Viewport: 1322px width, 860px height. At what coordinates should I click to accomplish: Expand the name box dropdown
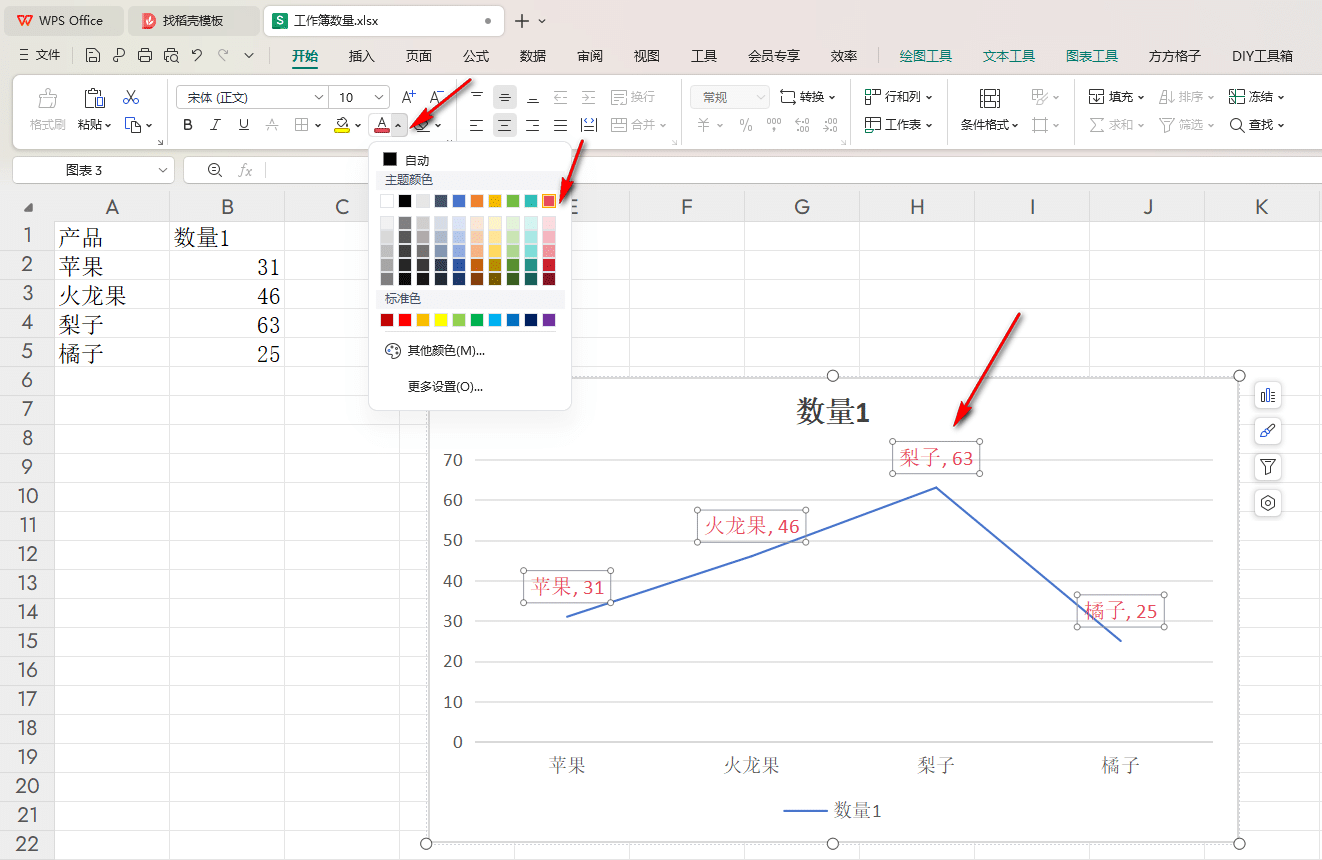(163, 170)
